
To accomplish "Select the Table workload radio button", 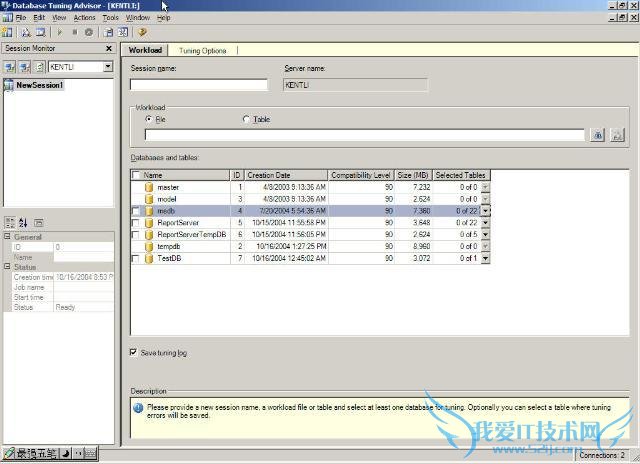I will click(x=247, y=119).
